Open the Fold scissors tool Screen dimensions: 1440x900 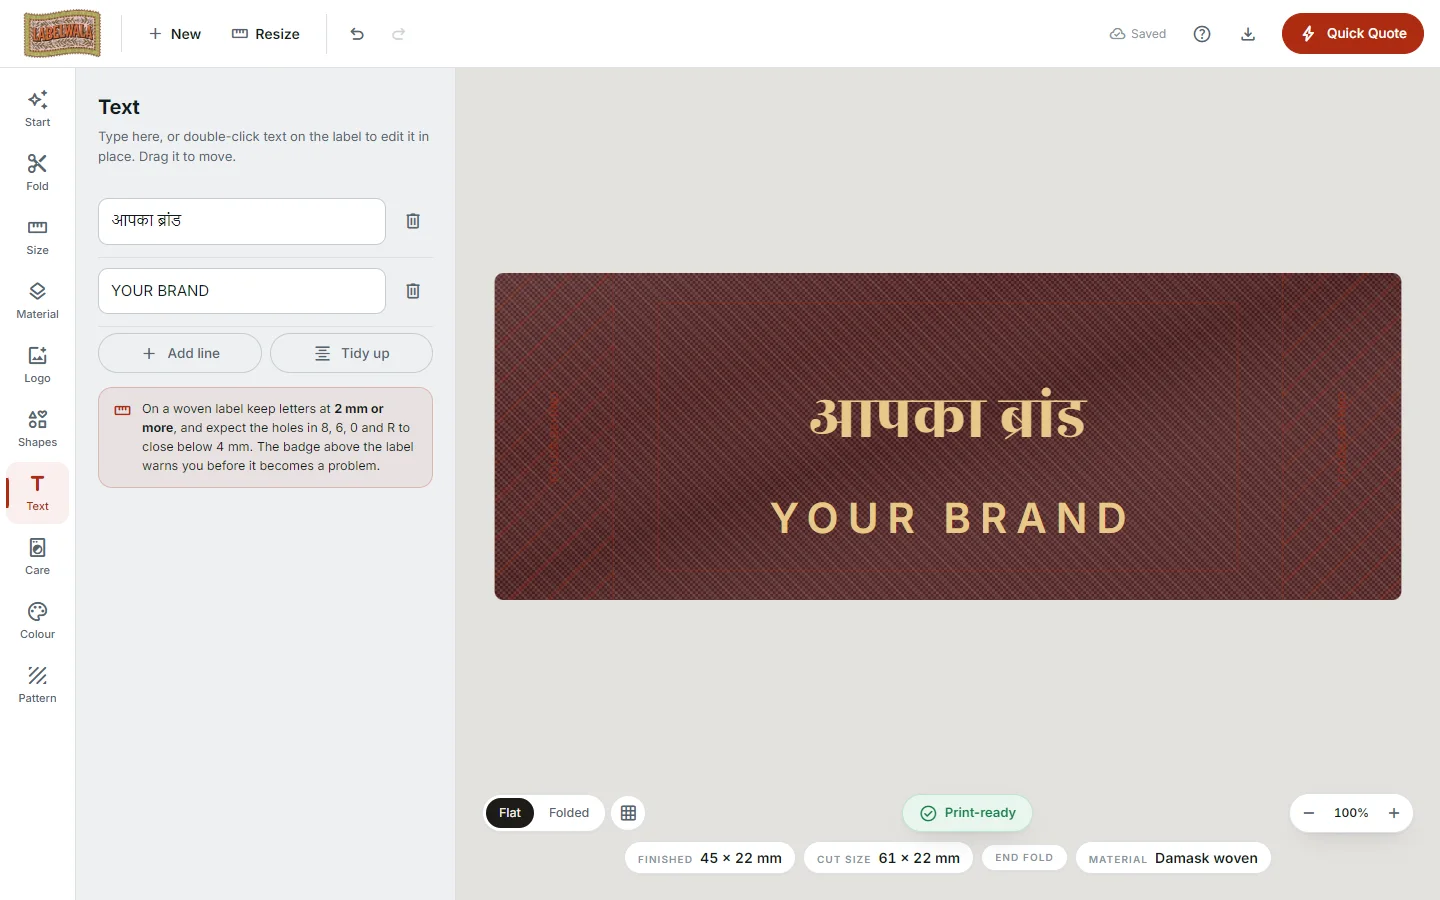coord(37,173)
